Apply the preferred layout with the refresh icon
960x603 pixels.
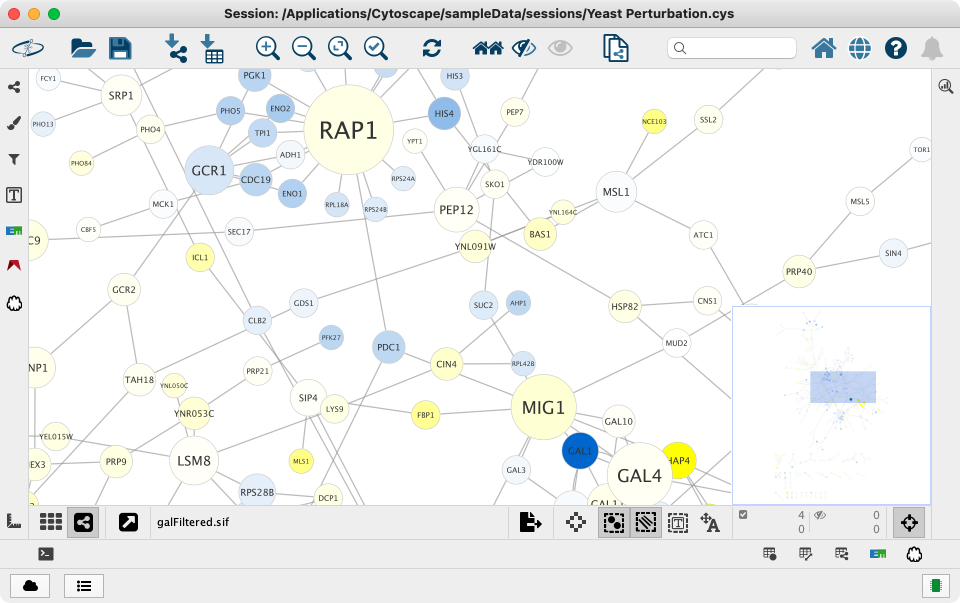(x=432, y=48)
